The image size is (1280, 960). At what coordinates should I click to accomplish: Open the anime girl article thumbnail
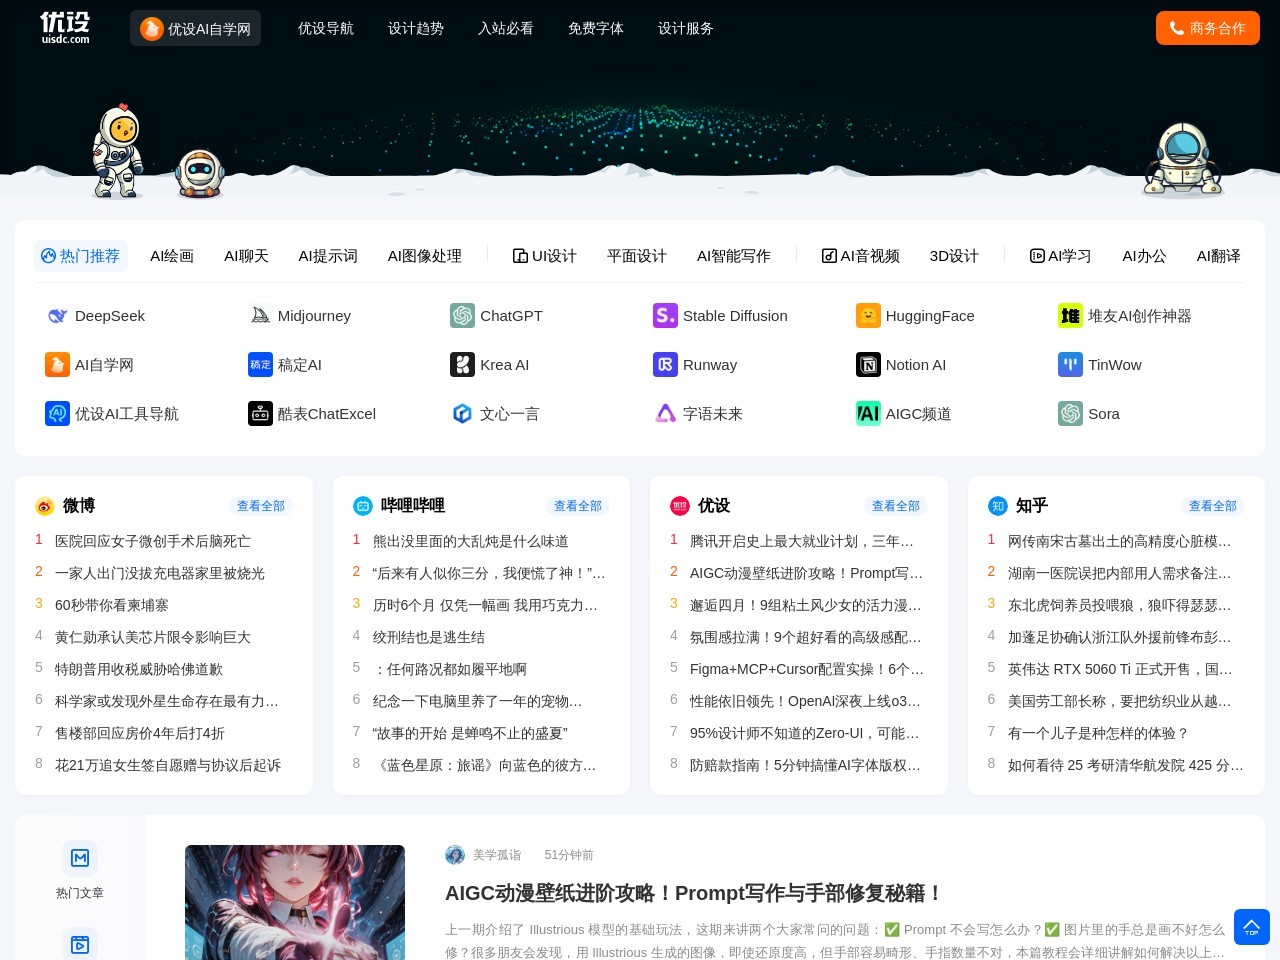tap(295, 902)
